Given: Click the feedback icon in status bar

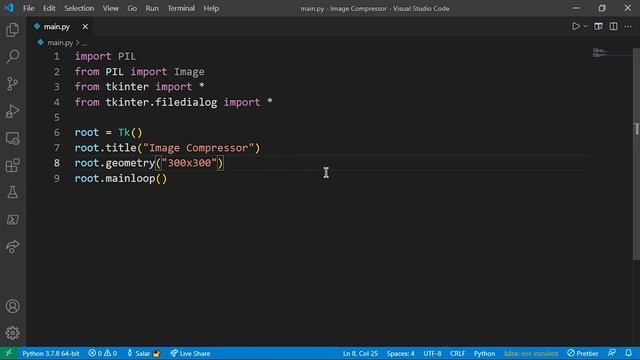Looking at the screenshot, I should point(611,353).
